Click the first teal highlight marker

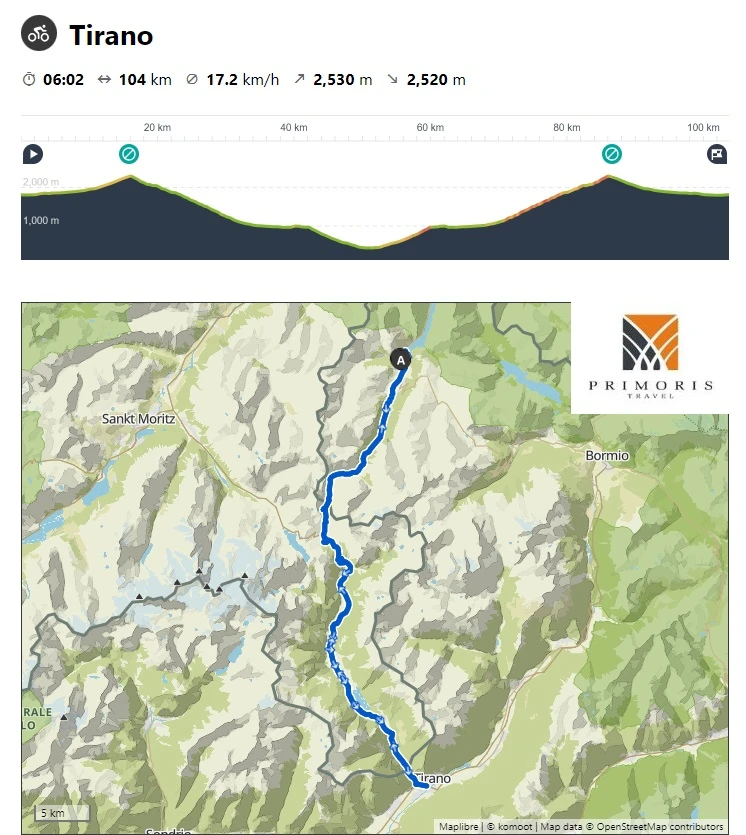tap(129, 154)
